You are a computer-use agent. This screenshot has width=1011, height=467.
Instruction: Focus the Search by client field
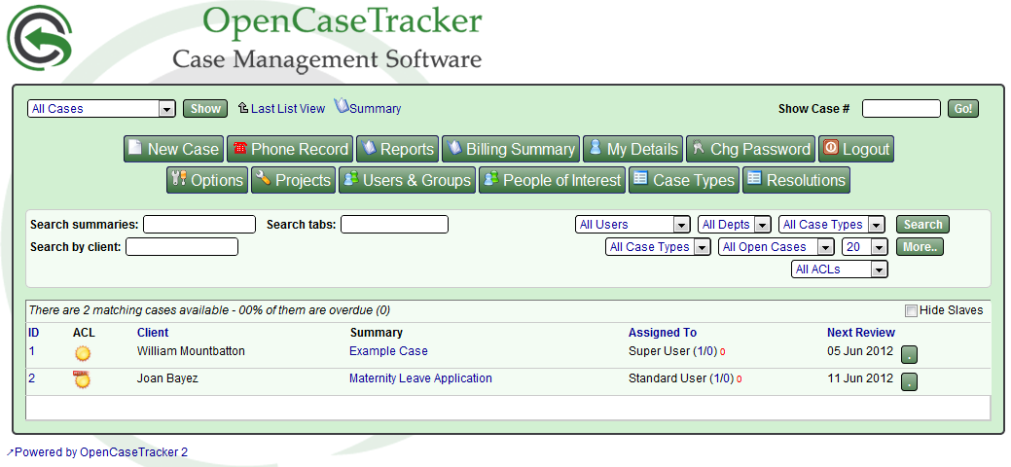(x=182, y=246)
